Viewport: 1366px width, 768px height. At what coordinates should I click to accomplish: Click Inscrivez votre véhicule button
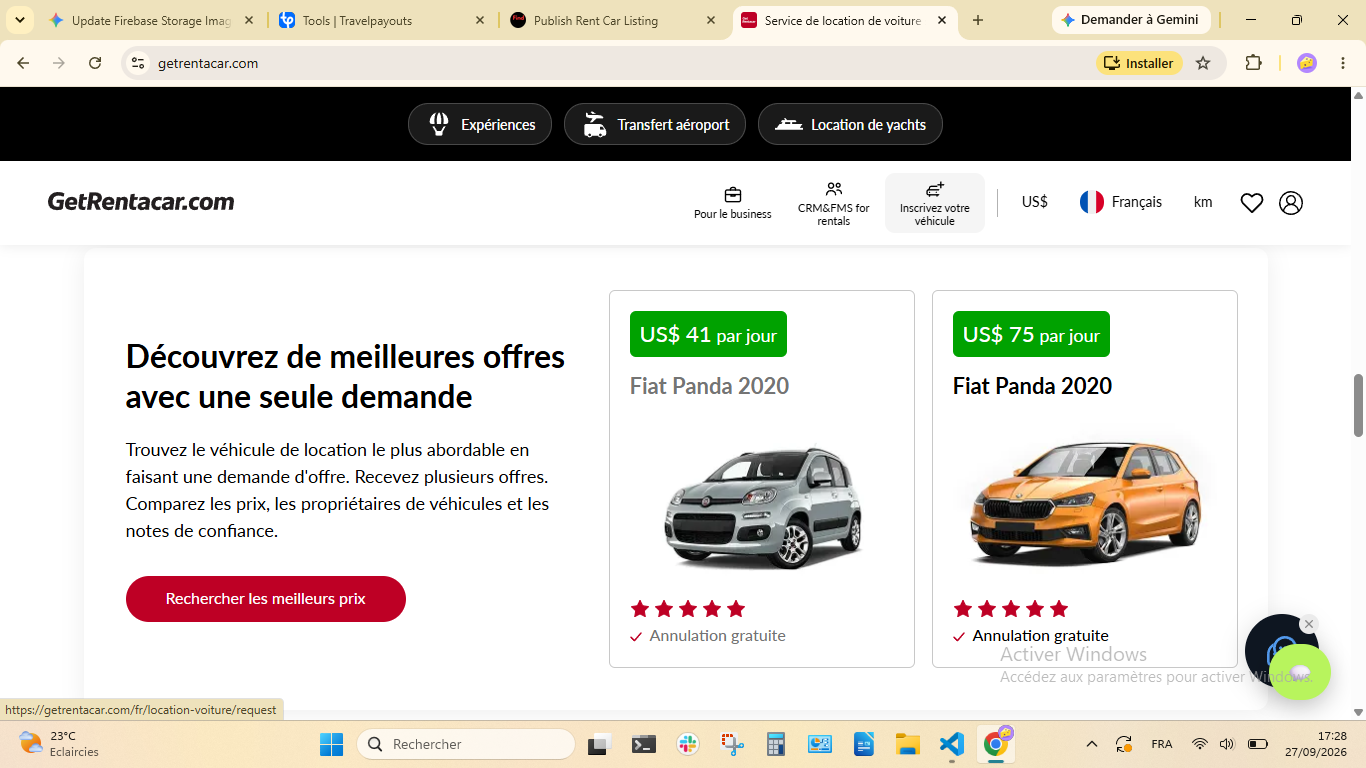935,203
